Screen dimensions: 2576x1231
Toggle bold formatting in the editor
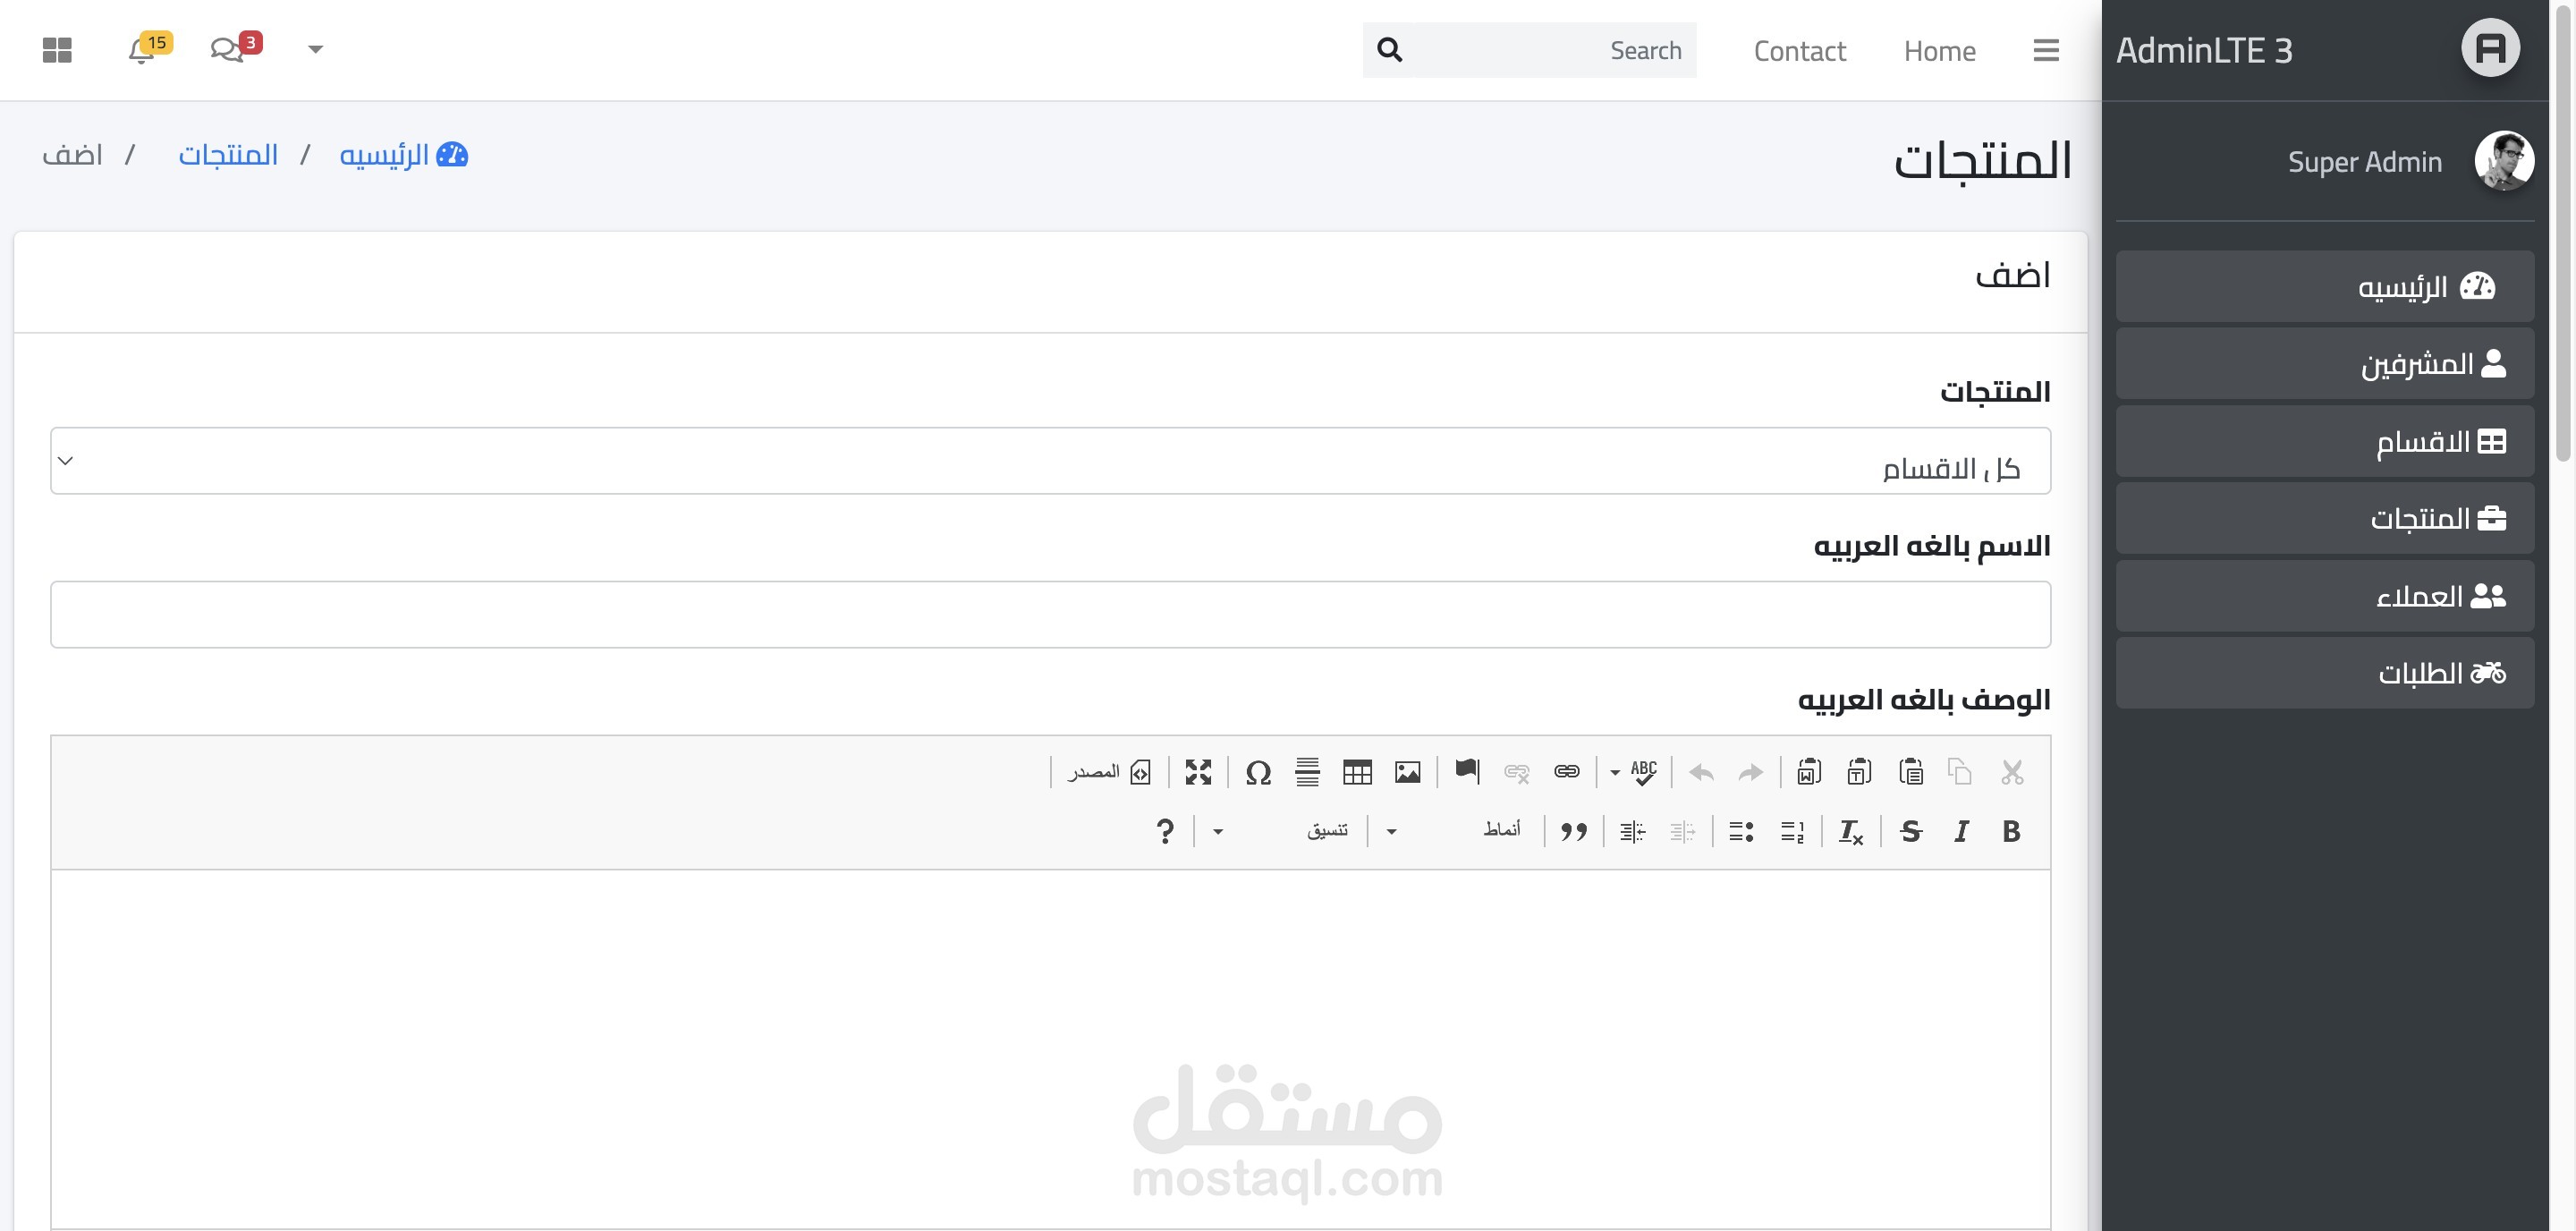[x=2011, y=831]
